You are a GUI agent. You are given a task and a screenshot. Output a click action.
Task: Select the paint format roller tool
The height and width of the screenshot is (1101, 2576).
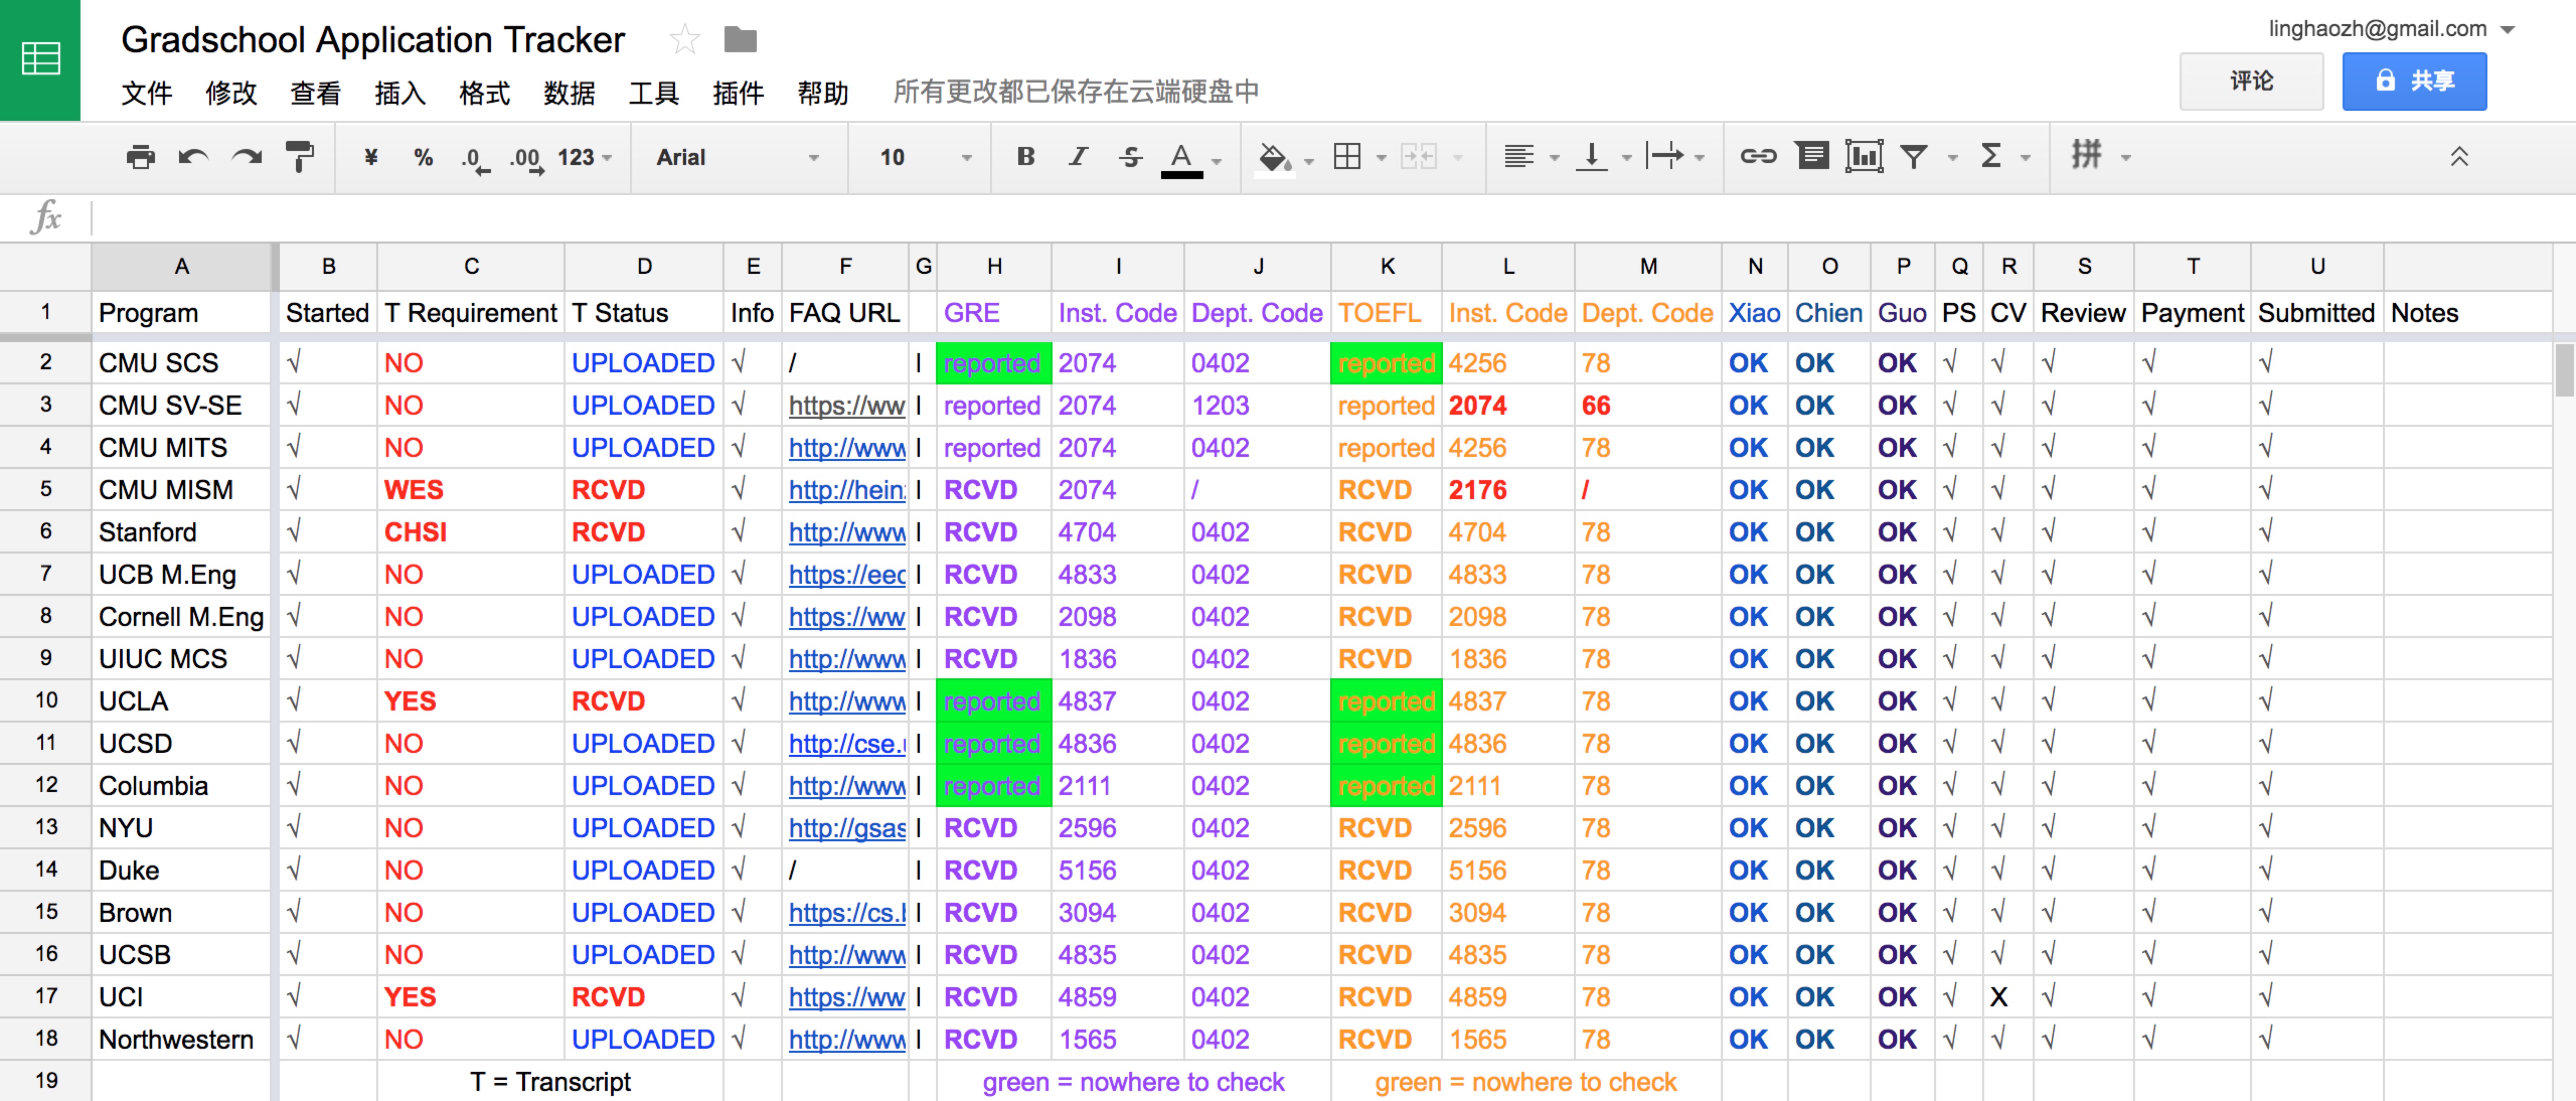pos(299,157)
